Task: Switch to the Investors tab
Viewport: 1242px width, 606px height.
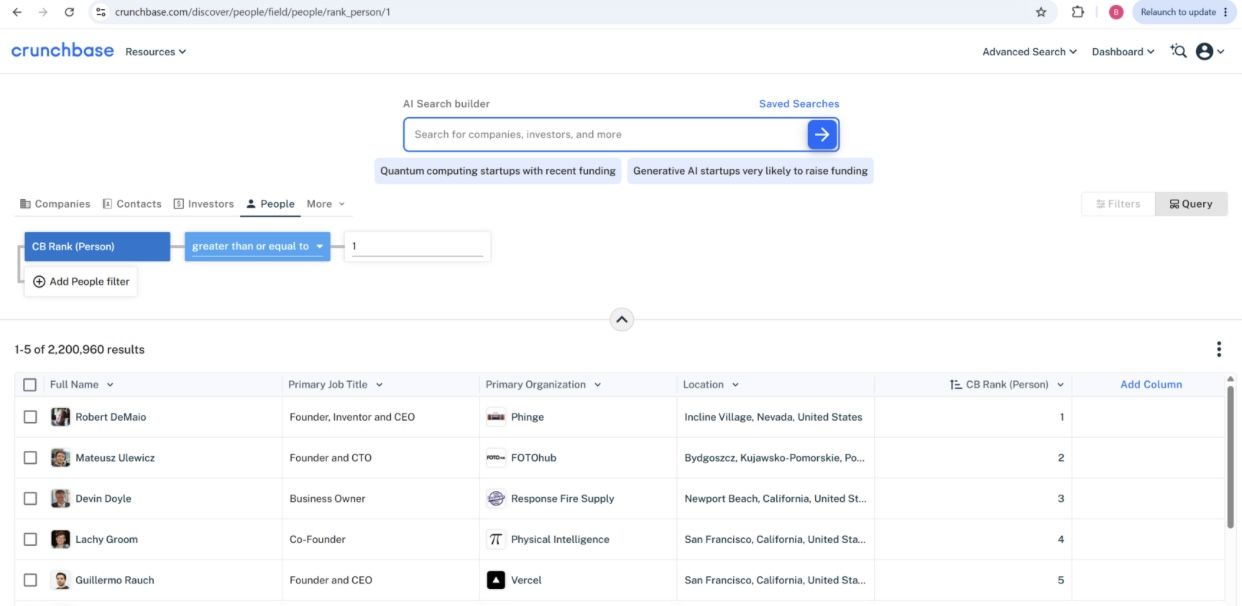Action: tap(204, 204)
